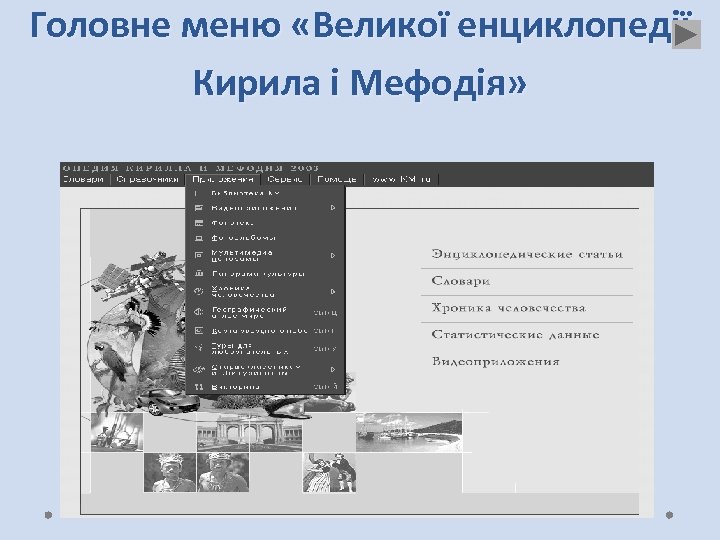This screenshot has height=540, width=720.
Task: Open www.KM.ru from the menu bar
Action: [x=402, y=180]
